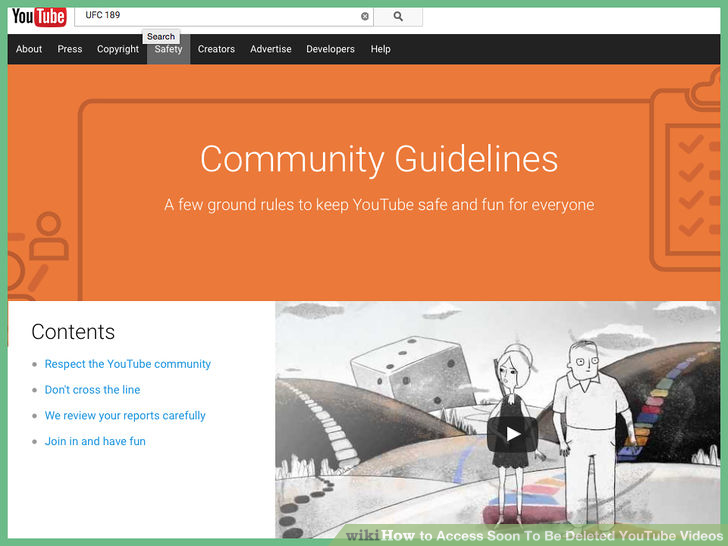Open Respect the YouTube community link
The height and width of the screenshot is (546, 728).
pos(128,364)
